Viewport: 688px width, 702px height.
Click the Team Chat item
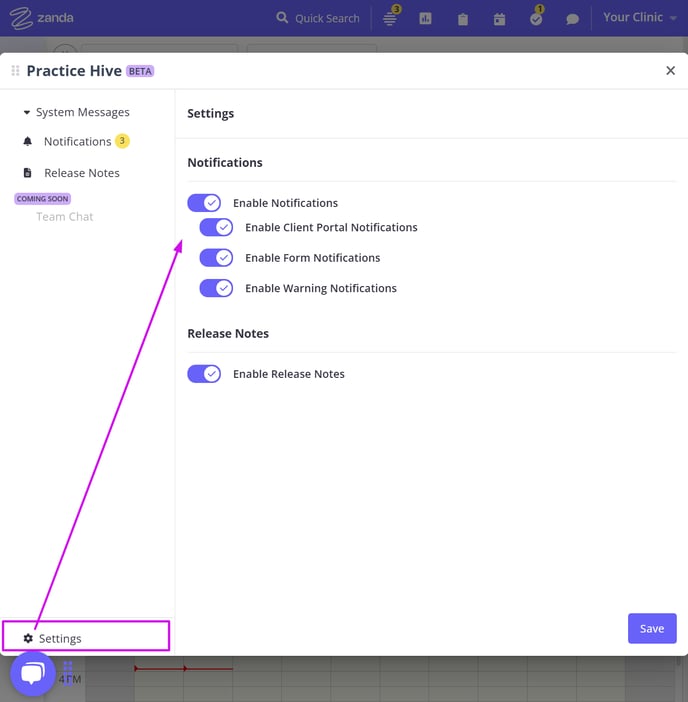click(64, 217)
